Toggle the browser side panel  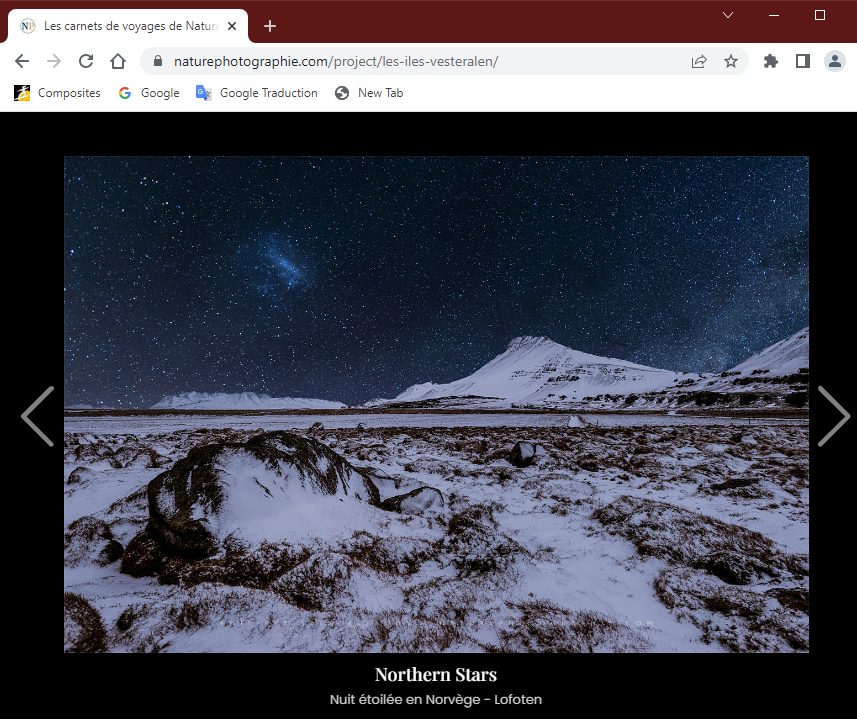[x=803, y=61]
